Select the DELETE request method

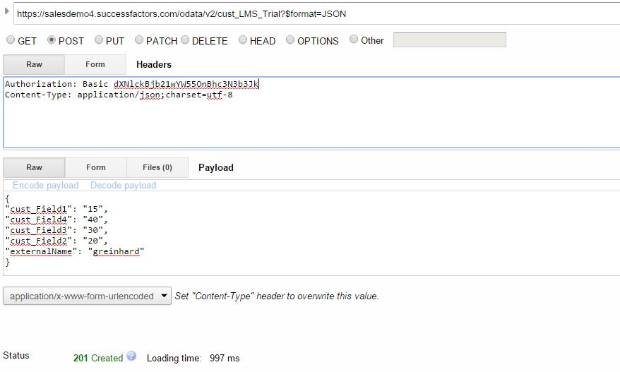(185, 40)
